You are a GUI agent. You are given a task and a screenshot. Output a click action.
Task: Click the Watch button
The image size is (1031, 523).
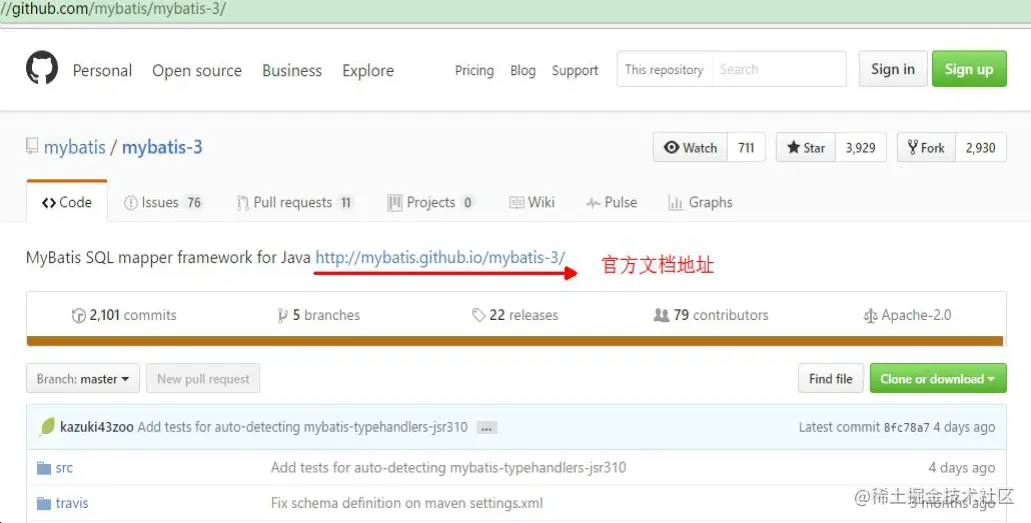tap(690, 147)
